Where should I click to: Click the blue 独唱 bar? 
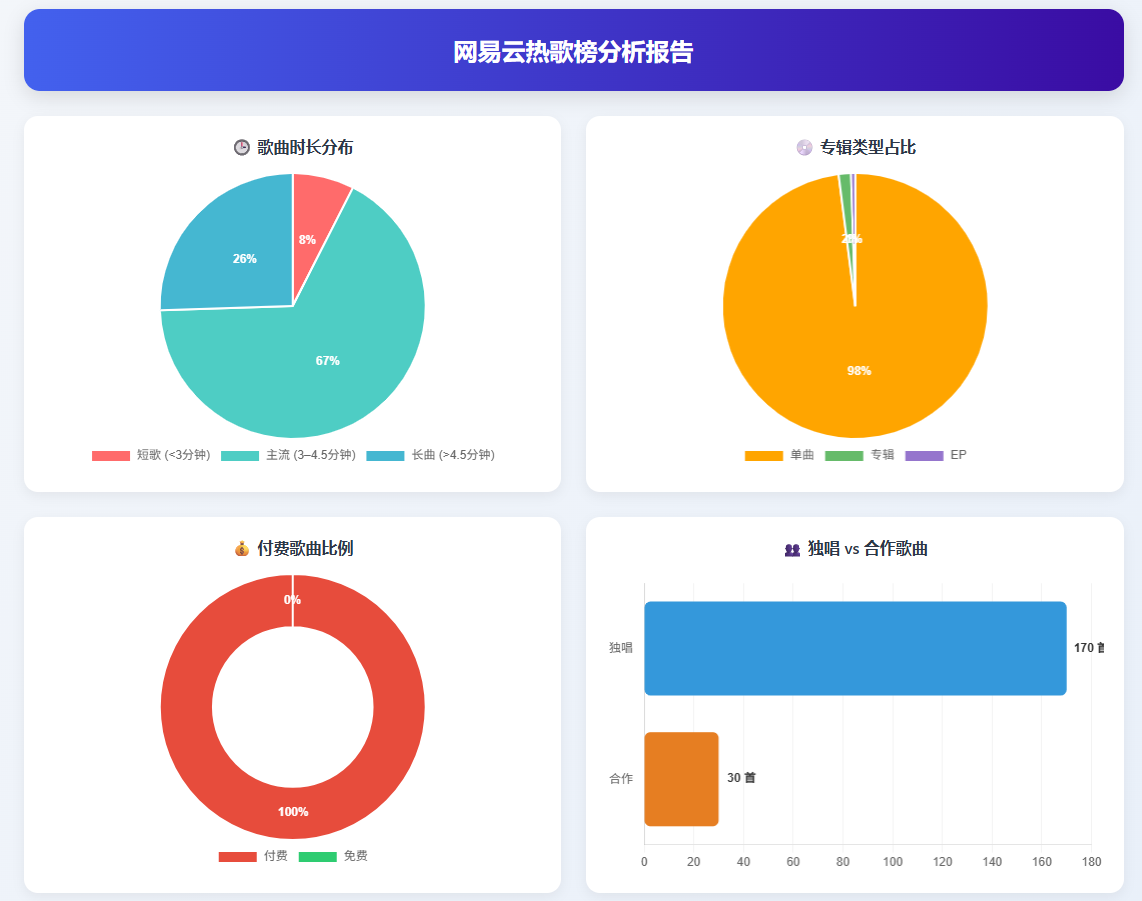click(855, 648)
